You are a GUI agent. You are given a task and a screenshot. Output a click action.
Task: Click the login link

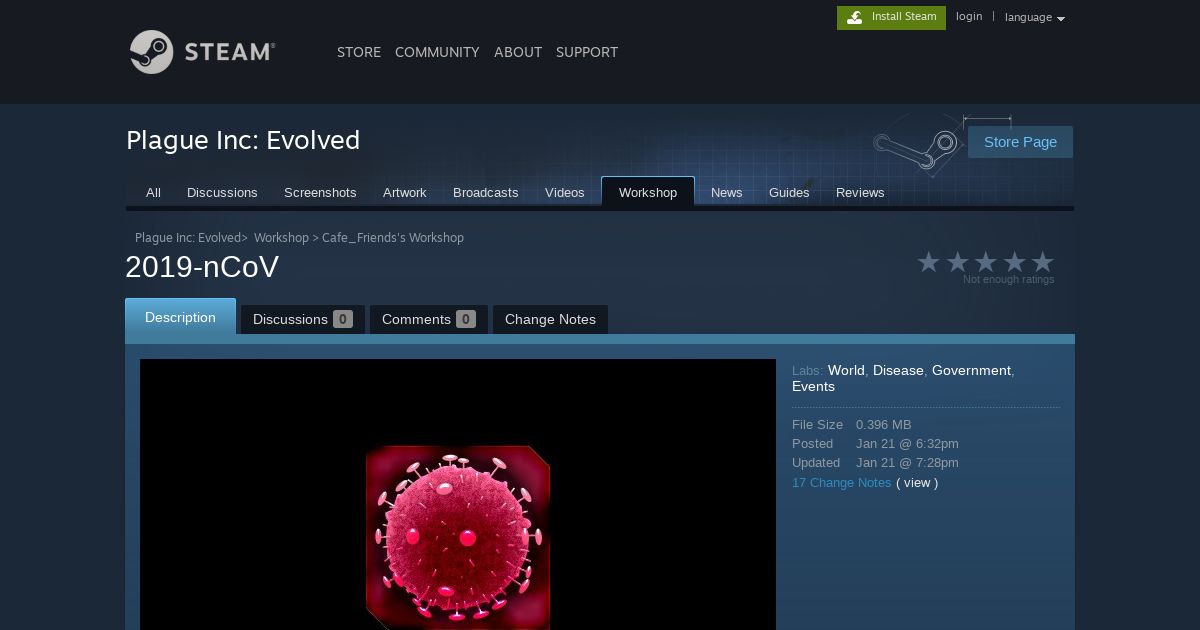[969, 17]
